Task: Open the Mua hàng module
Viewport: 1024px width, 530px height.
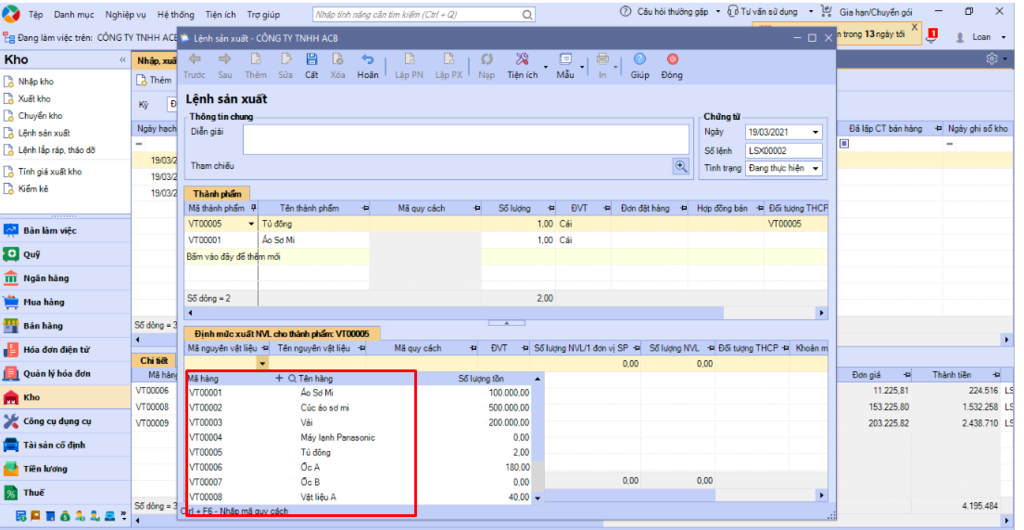Action: tap(65, 302)
